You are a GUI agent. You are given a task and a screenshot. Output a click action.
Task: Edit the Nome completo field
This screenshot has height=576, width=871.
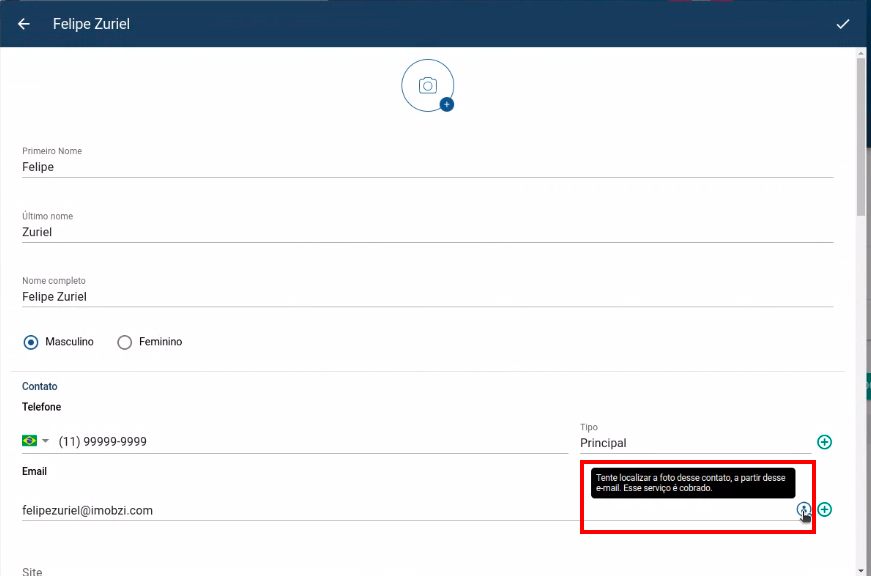pyautogui.click(x=428, y=297)
